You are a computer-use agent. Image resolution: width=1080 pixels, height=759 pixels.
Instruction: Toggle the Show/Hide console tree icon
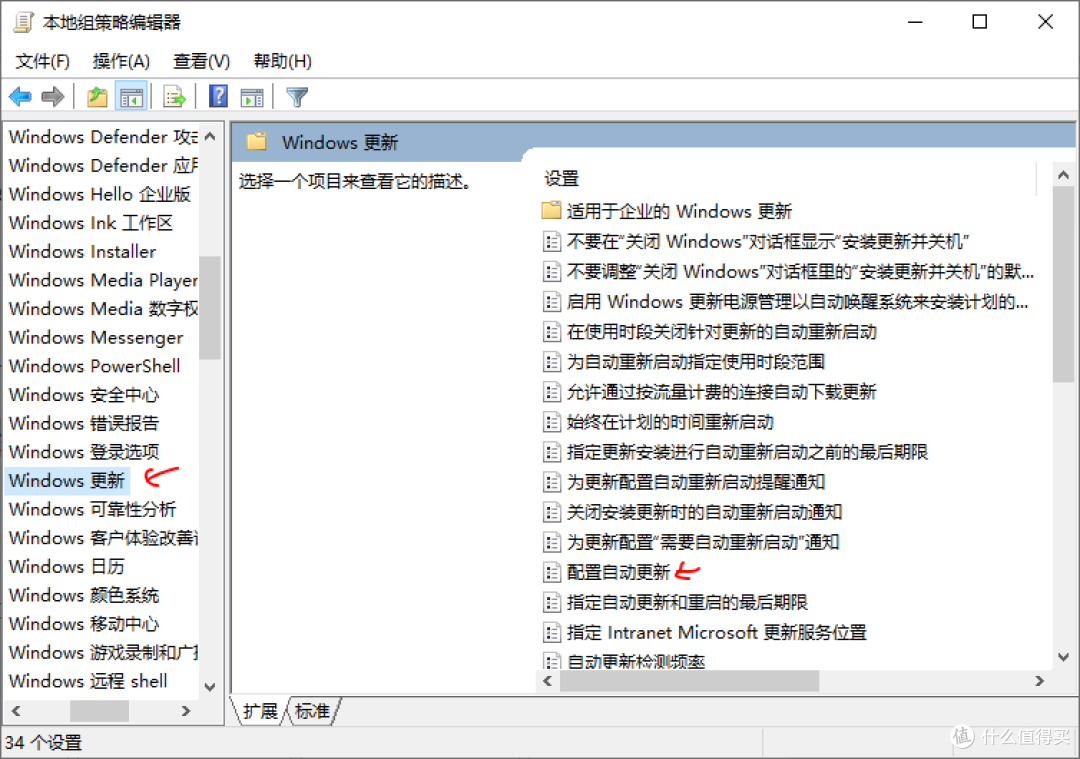click(x=131, y=97)
